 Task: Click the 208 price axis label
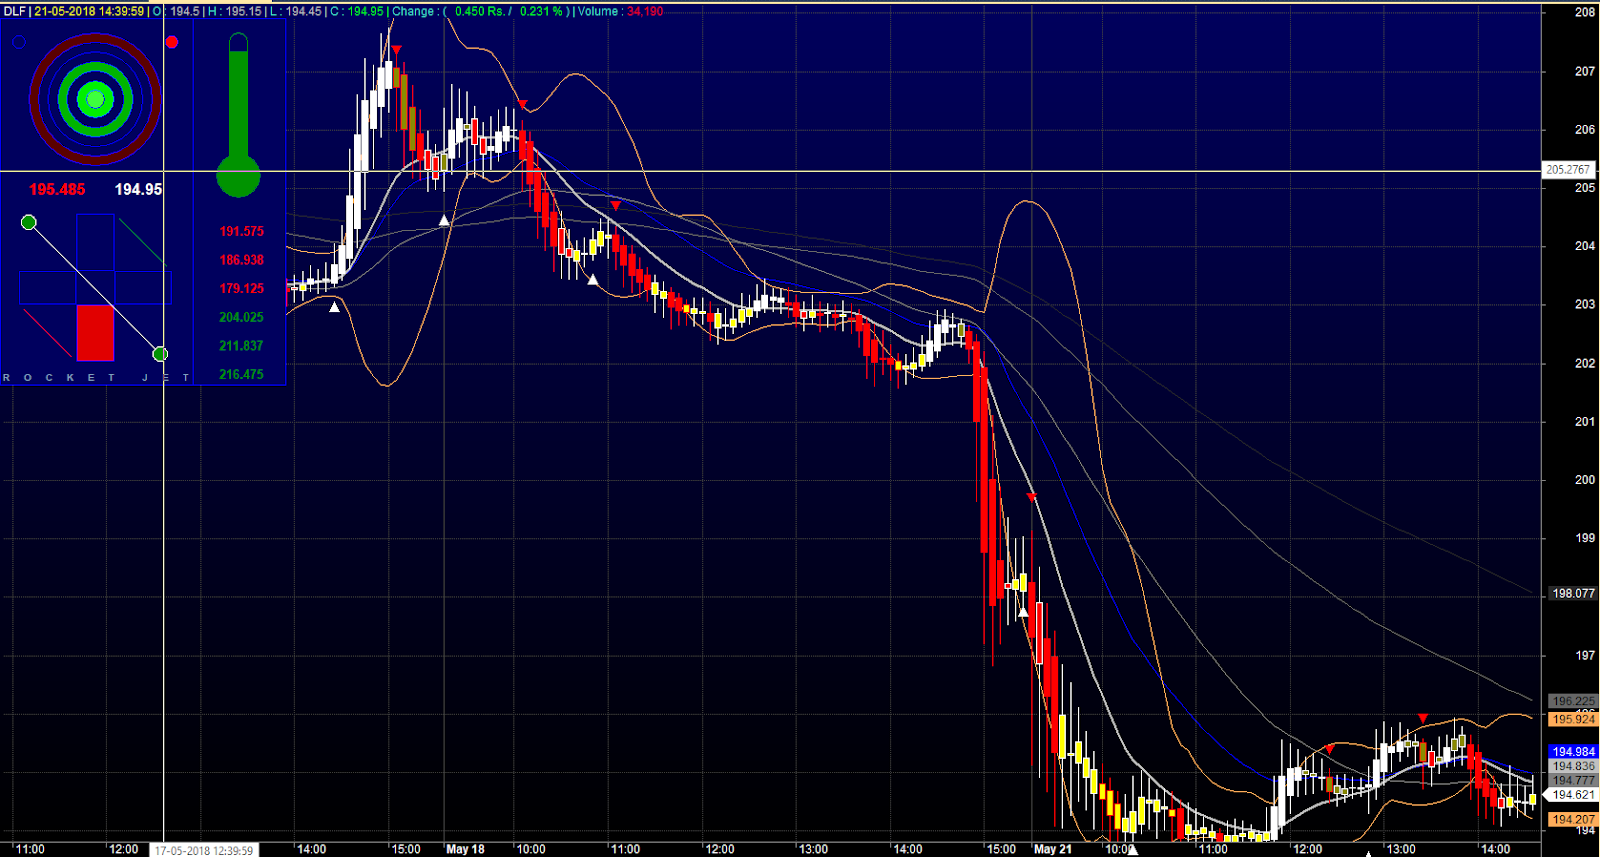coord(1585,13)
